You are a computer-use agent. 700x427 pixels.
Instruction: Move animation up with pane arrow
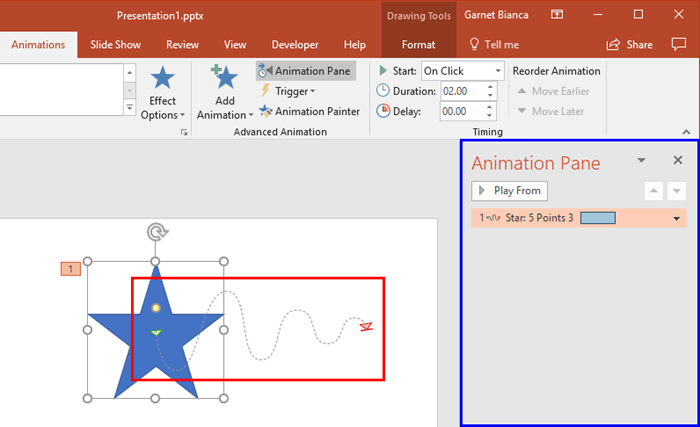tap(654, 191)
